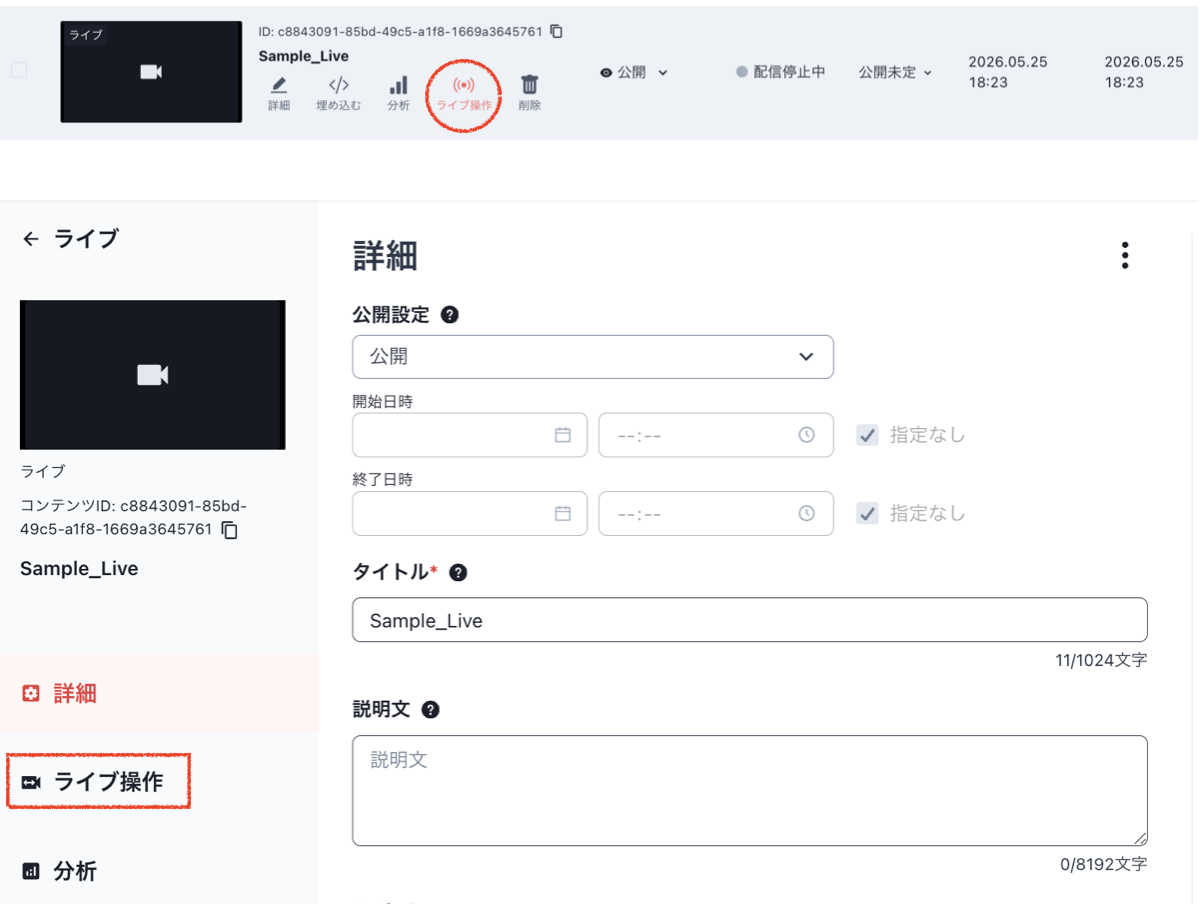
Task: Click the Sample_Live name in the sidebar
Action: coord(79,569)
